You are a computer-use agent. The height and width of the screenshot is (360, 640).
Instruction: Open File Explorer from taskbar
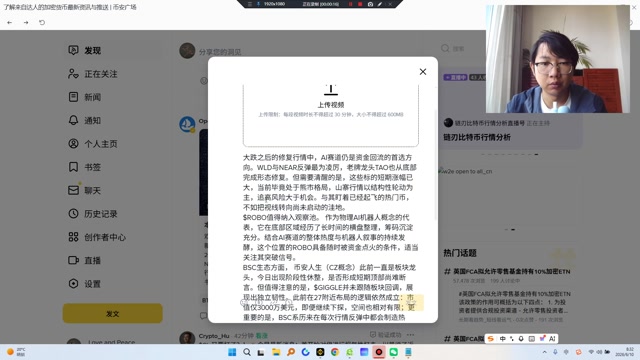pyautogui.click(x=276, y=352)
